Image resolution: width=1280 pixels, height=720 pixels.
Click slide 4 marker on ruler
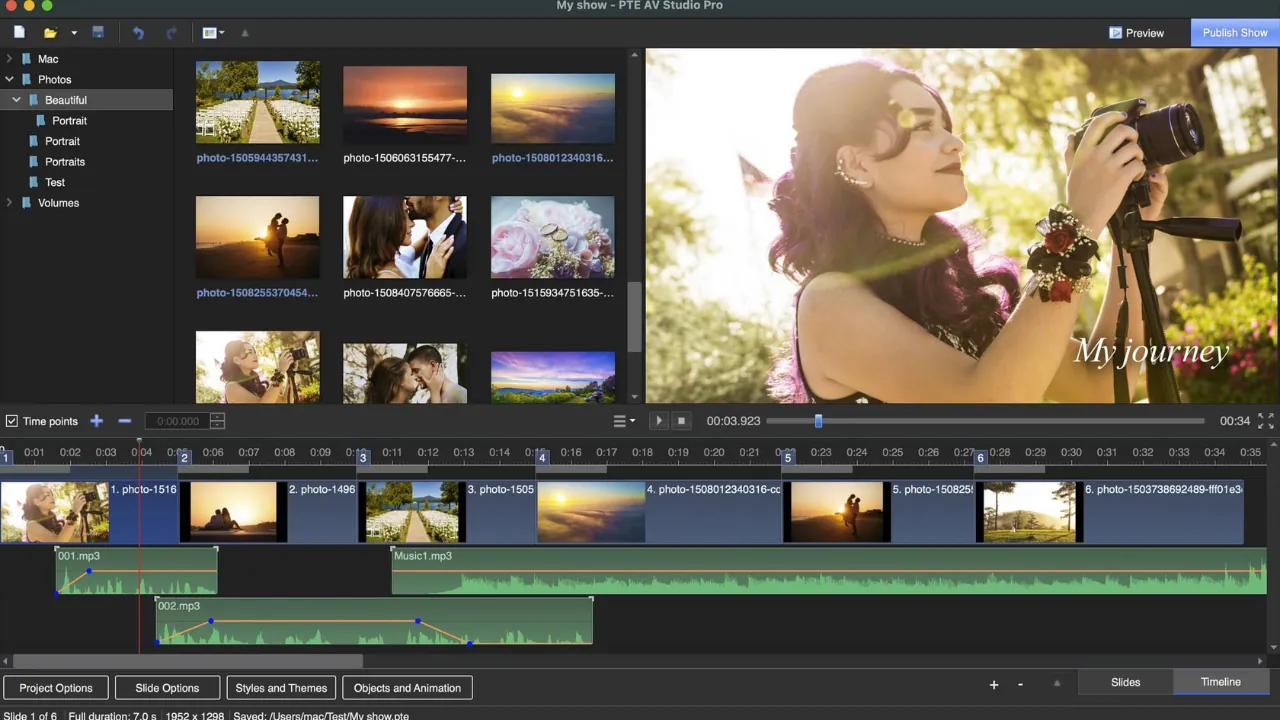click(x=542, y=458)
